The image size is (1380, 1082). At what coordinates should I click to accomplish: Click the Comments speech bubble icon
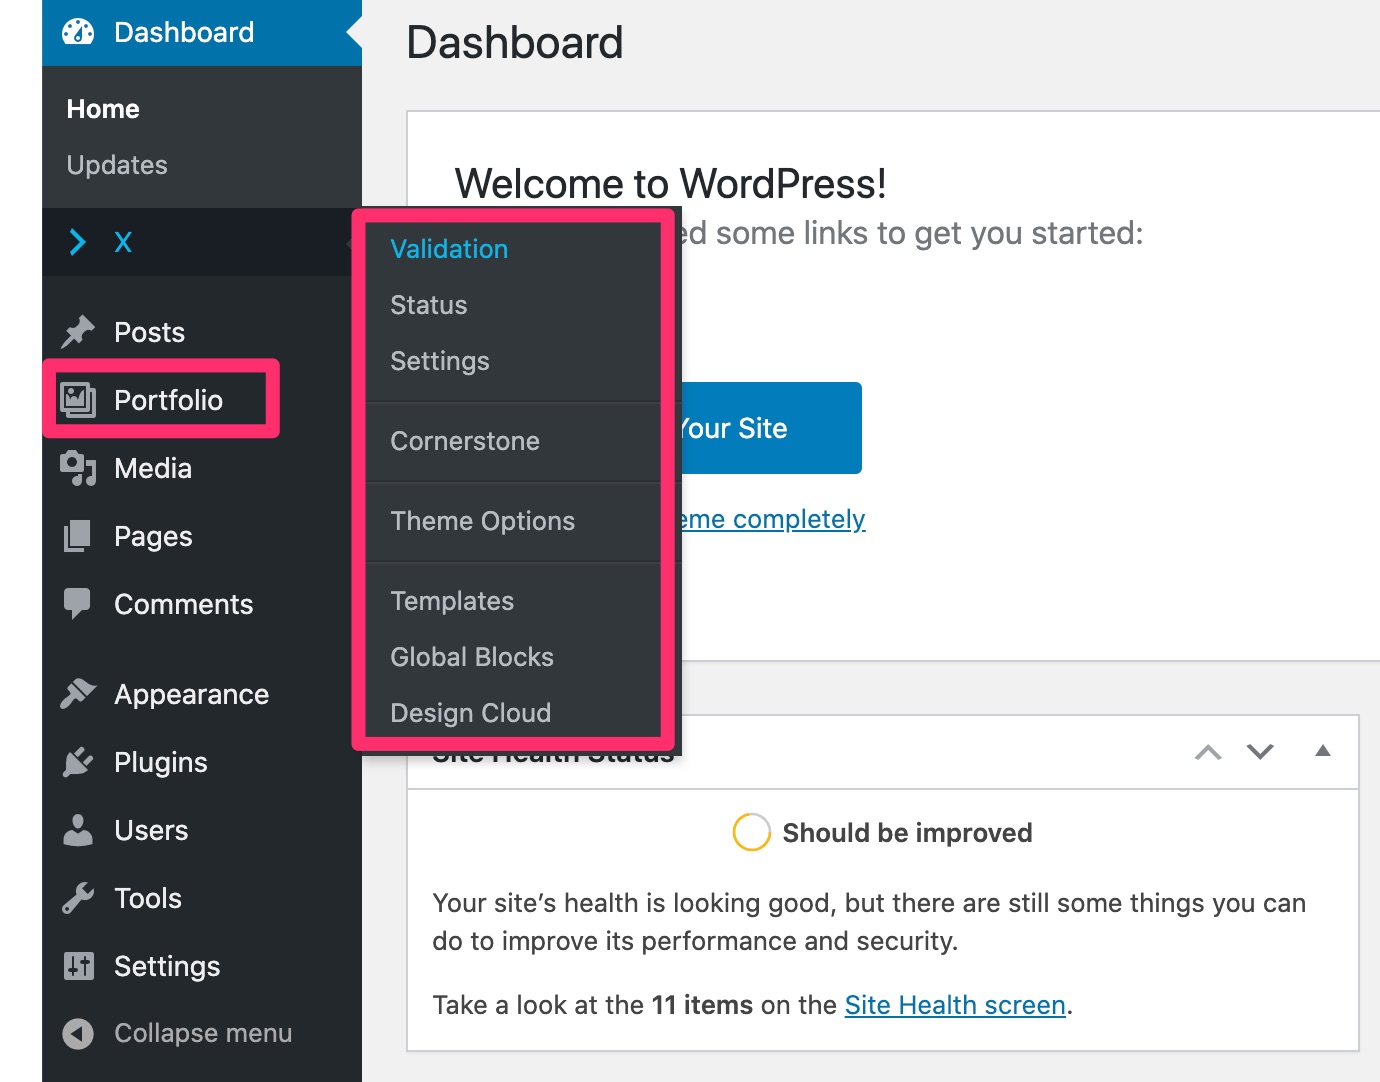coord(78,603)
